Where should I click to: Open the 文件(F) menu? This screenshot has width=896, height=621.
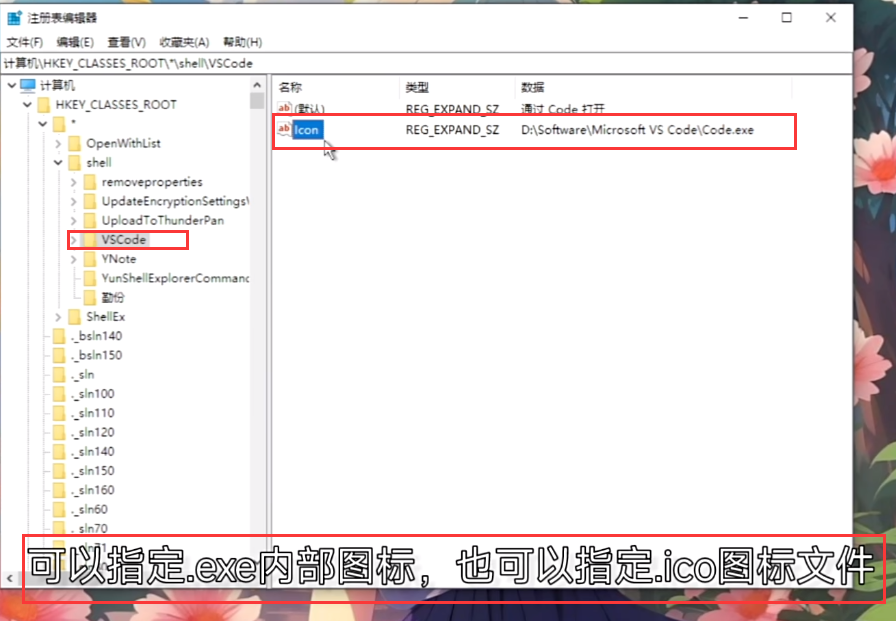(x=25, y=42)
